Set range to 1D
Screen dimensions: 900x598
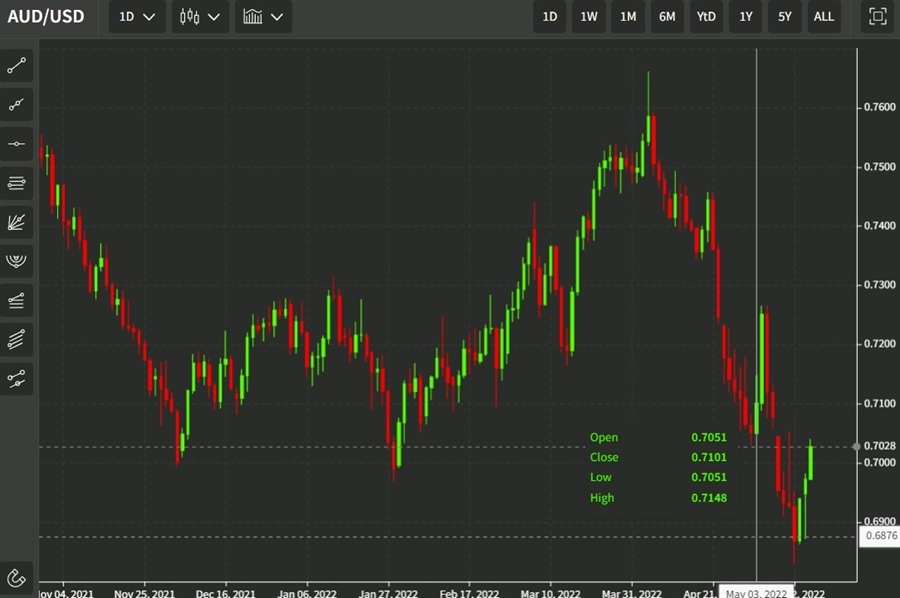click(x=549, y=17)
